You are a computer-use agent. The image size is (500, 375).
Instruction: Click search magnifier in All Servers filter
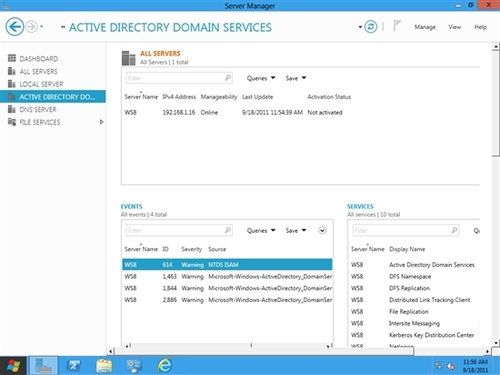228,78
